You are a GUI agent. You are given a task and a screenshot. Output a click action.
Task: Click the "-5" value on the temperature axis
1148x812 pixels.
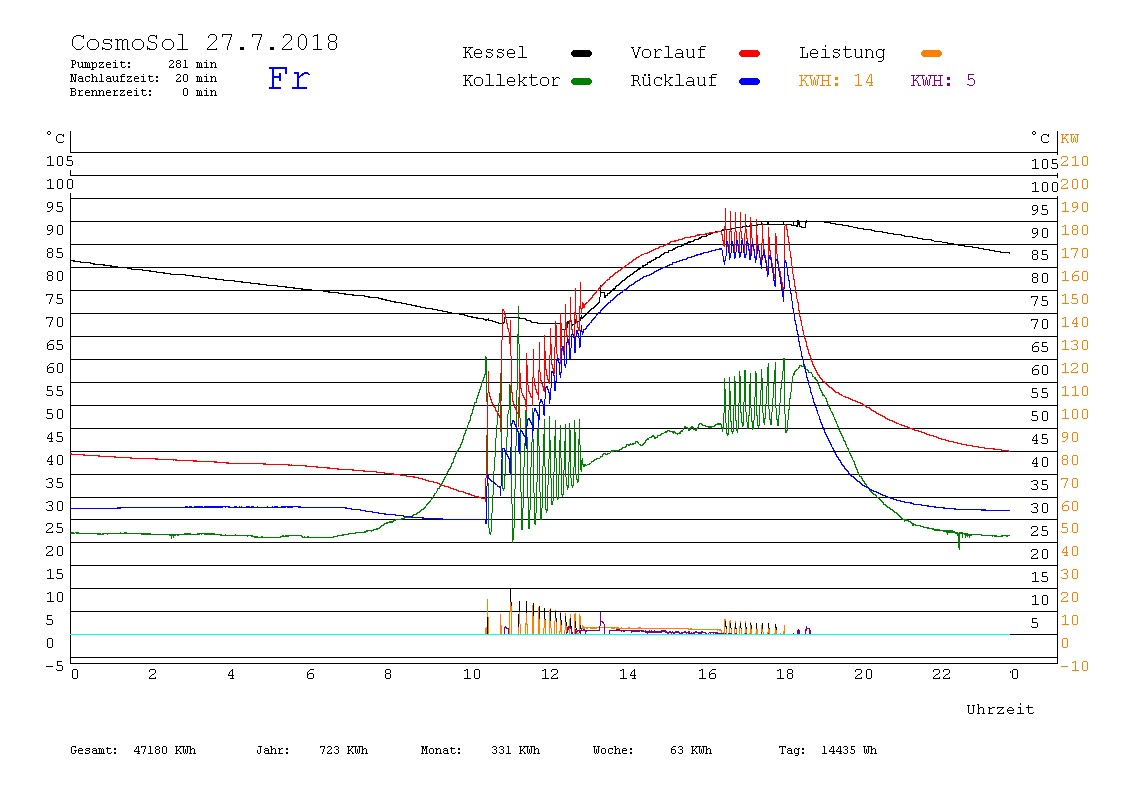point(55,666)
